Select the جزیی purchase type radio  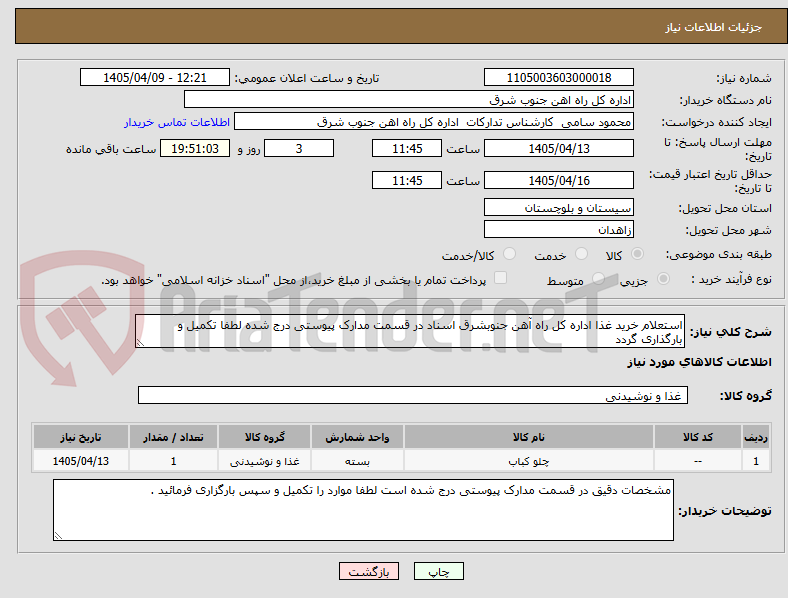pyautogui.click(x=663, y=278)
